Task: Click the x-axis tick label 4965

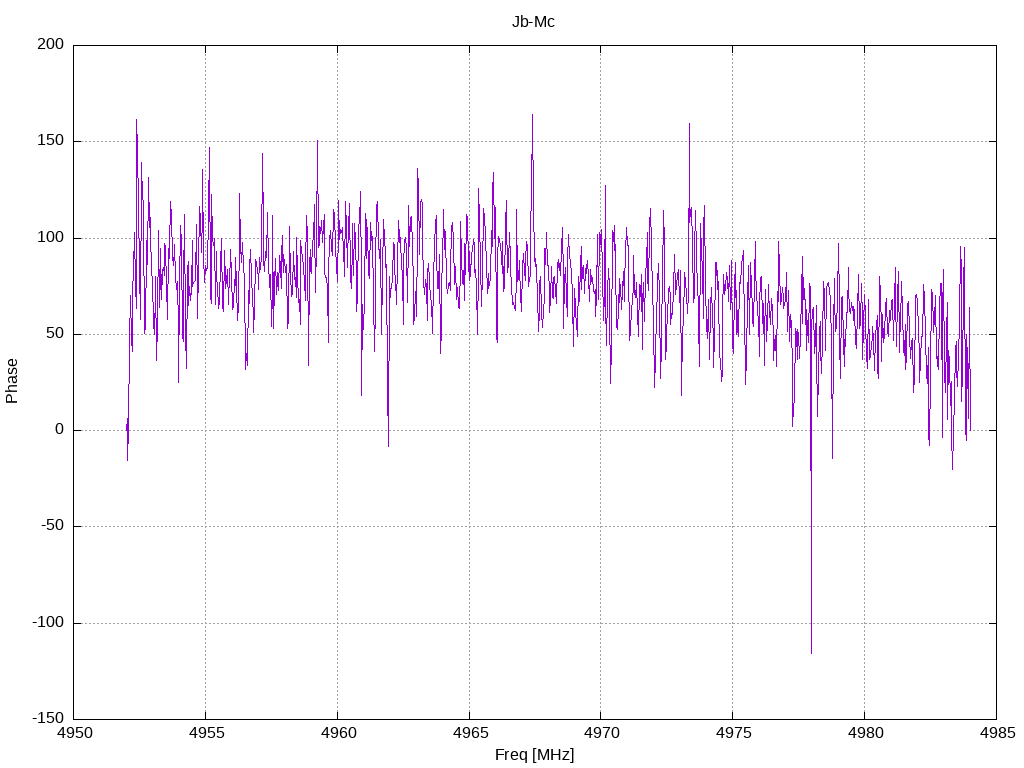Action: [470, 733]
